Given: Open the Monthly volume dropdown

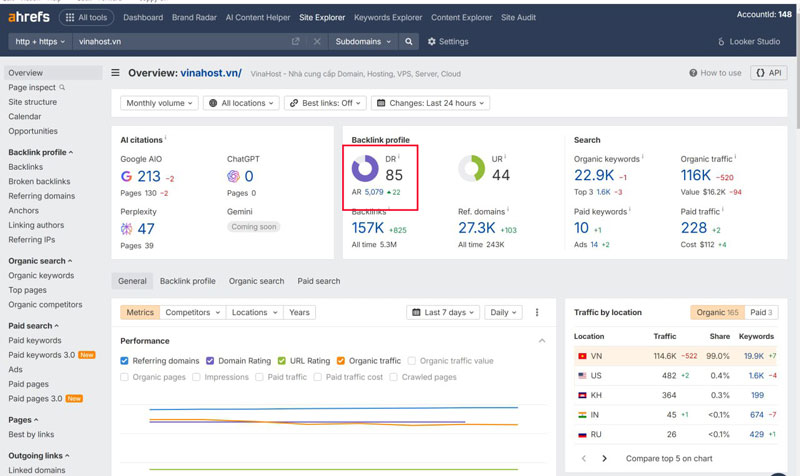Looking at the screenshot, I should coord(159,103).
